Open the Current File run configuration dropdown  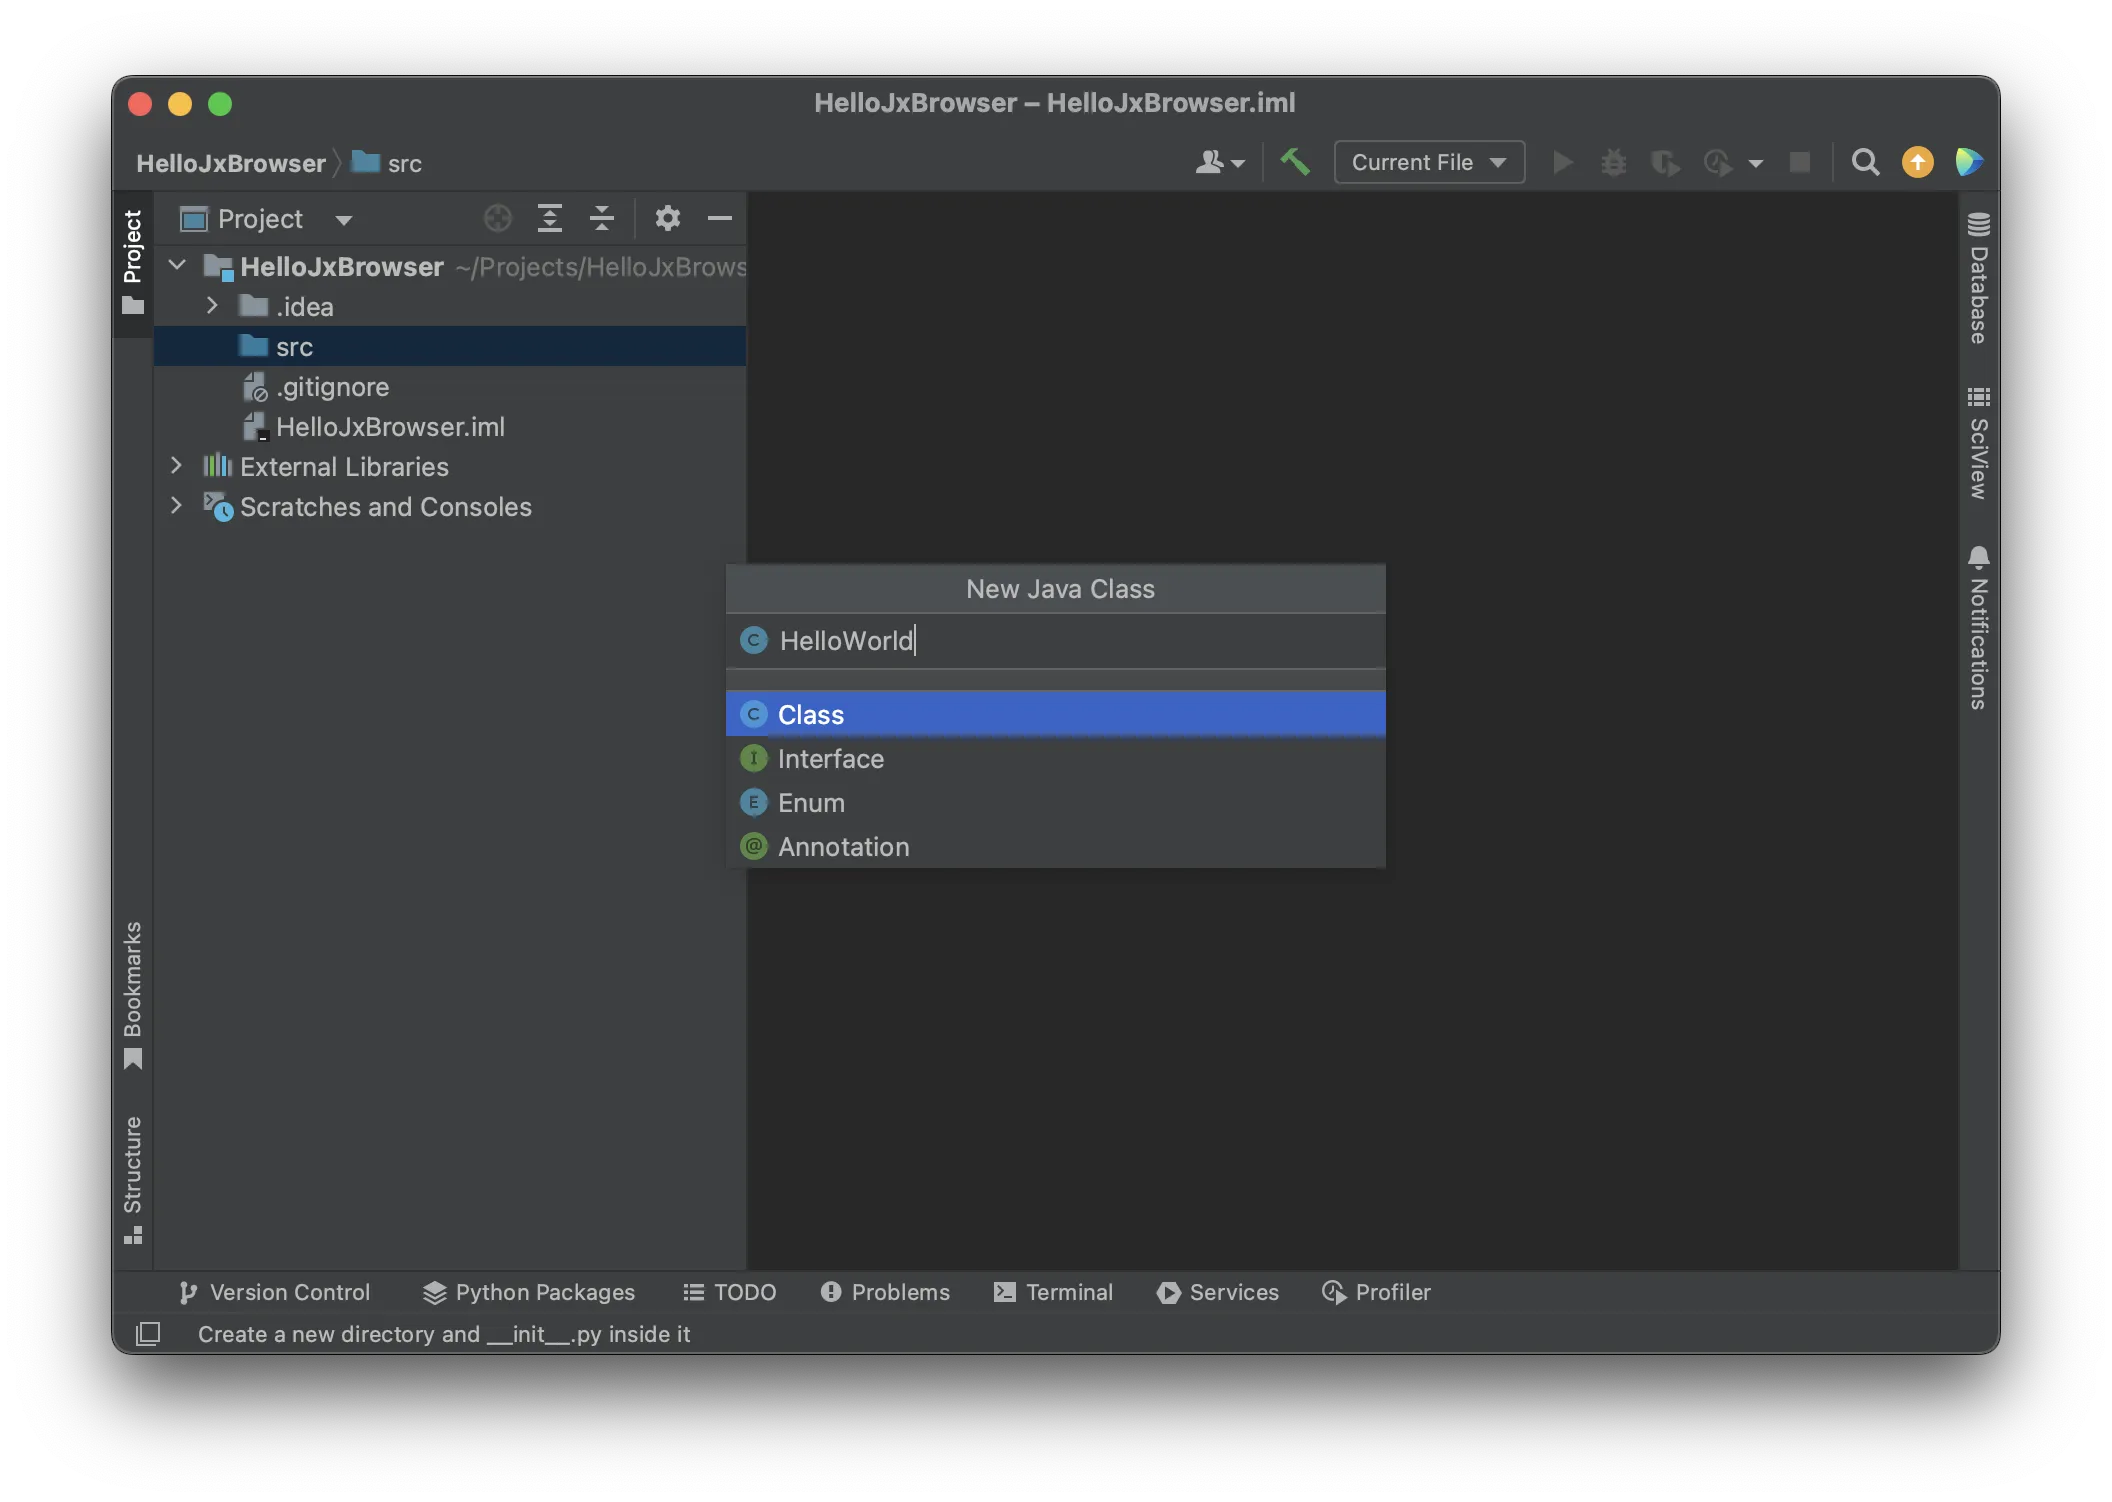coord(1428,162)
